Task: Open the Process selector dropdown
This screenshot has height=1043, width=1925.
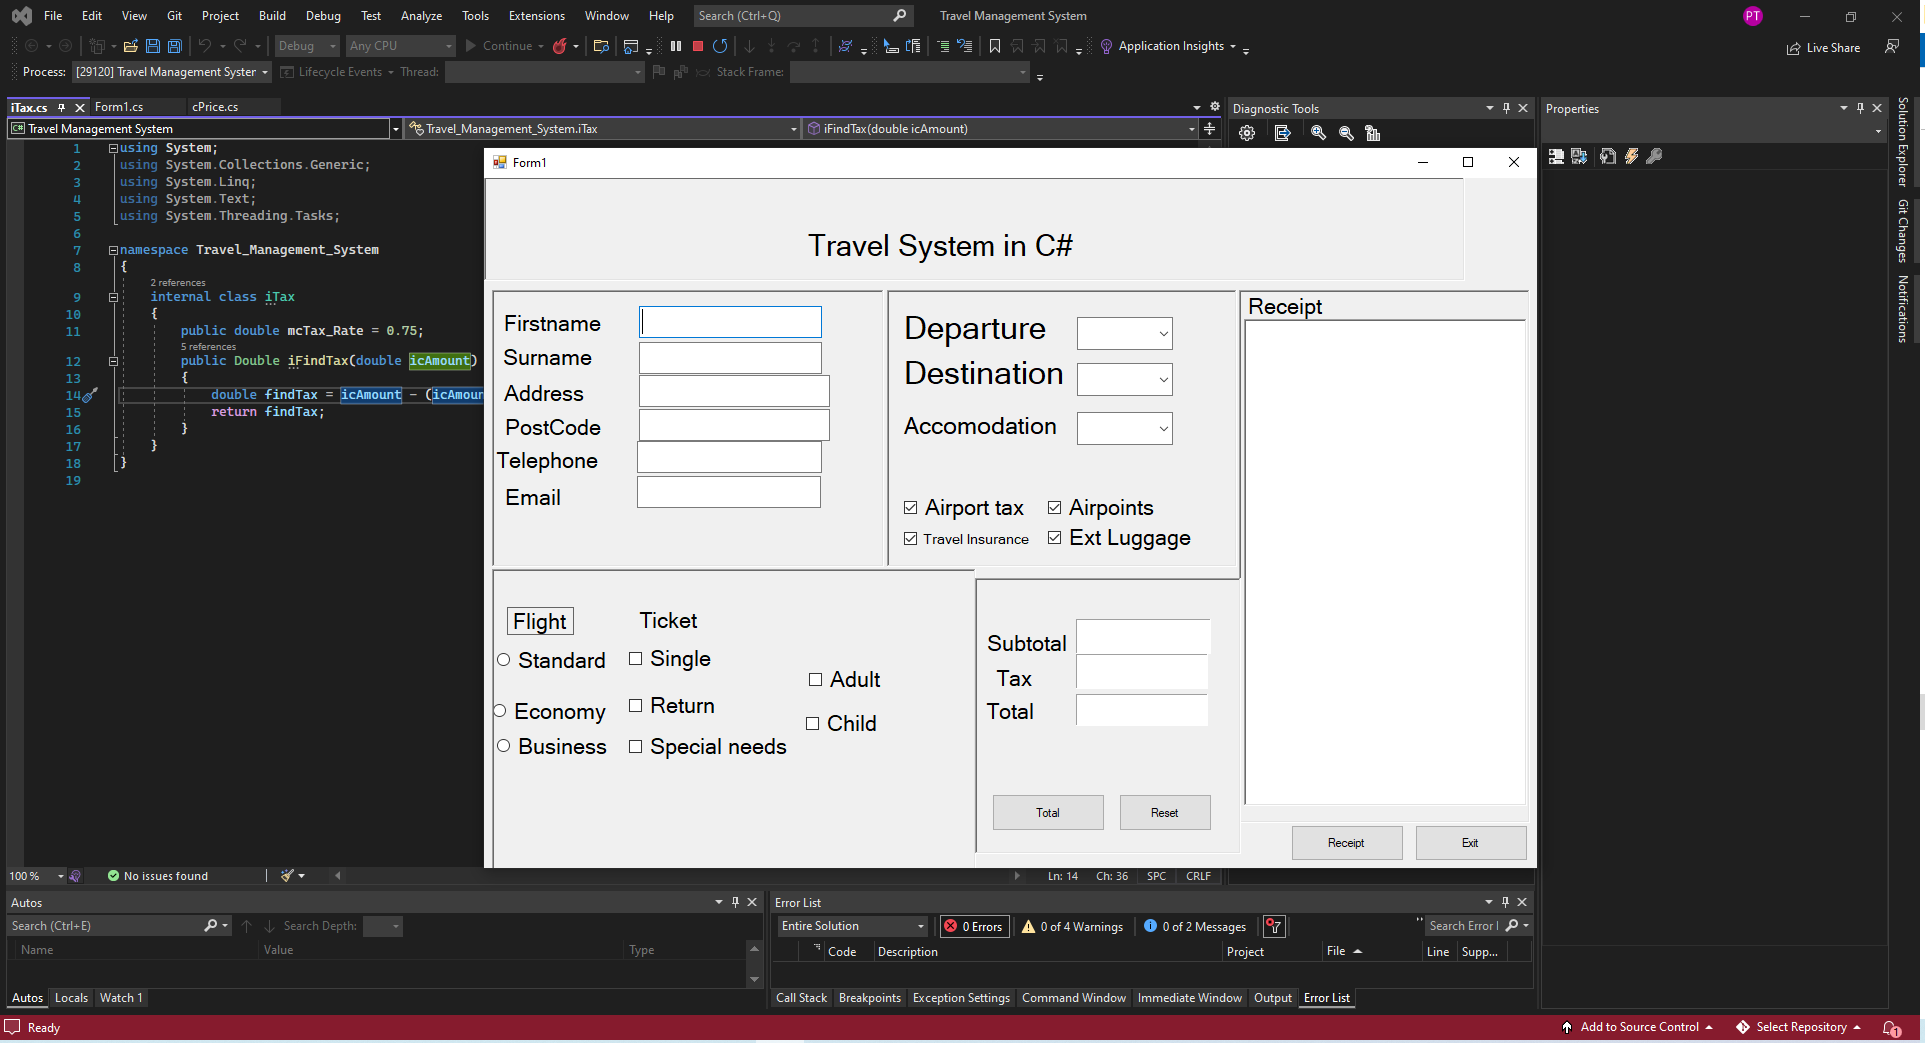Action: coord(172,72)
